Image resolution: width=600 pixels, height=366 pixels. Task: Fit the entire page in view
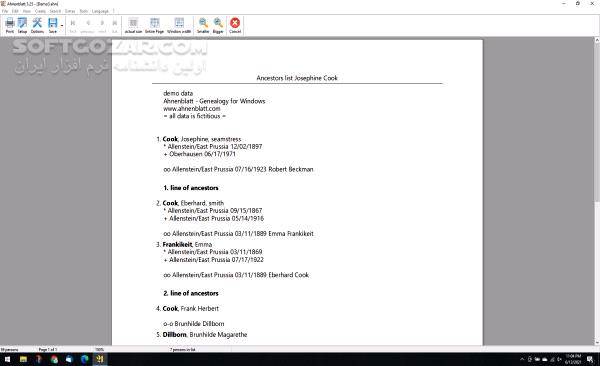tap(155, 25)
